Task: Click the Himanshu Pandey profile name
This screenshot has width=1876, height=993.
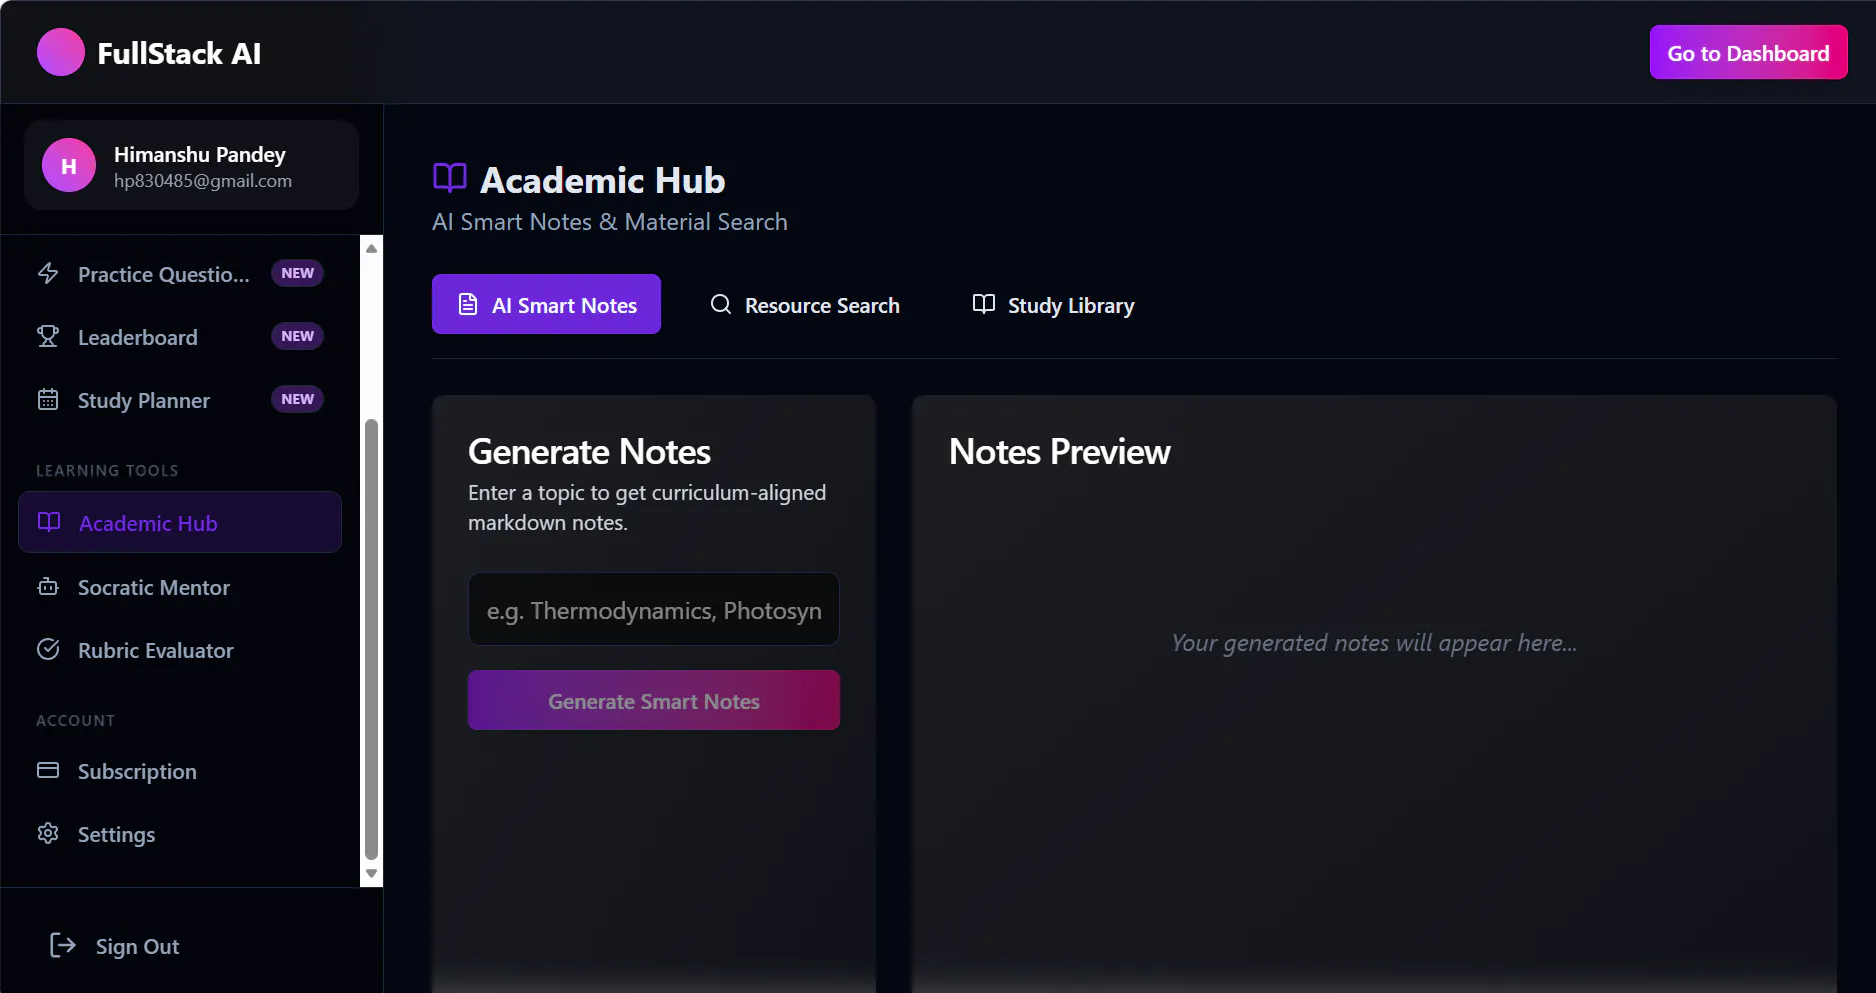Action: tap(200, 154)
